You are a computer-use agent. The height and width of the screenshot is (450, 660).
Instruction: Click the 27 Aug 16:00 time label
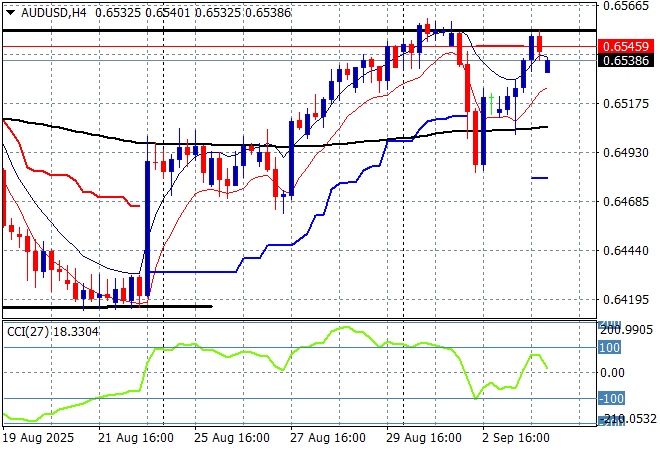tap(327, 438)
